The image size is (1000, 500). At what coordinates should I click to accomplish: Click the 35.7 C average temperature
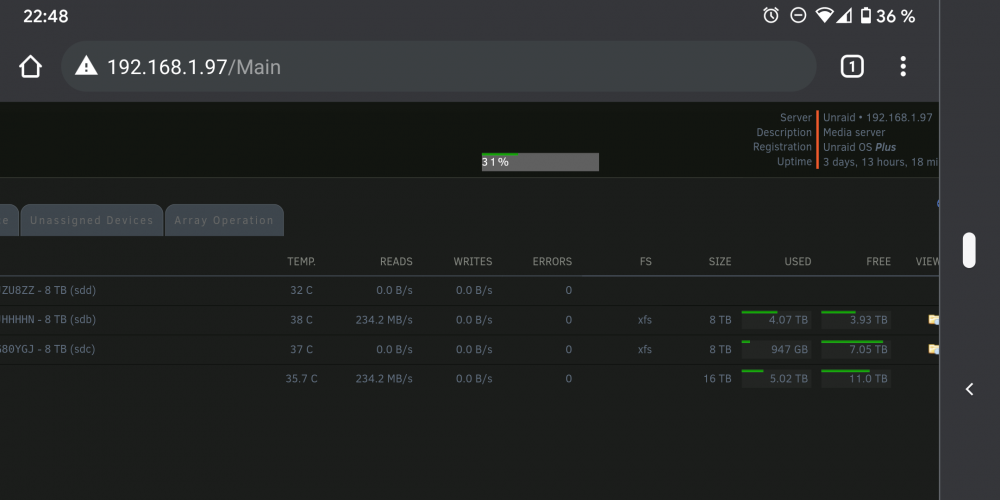click(x=302, y=378)
